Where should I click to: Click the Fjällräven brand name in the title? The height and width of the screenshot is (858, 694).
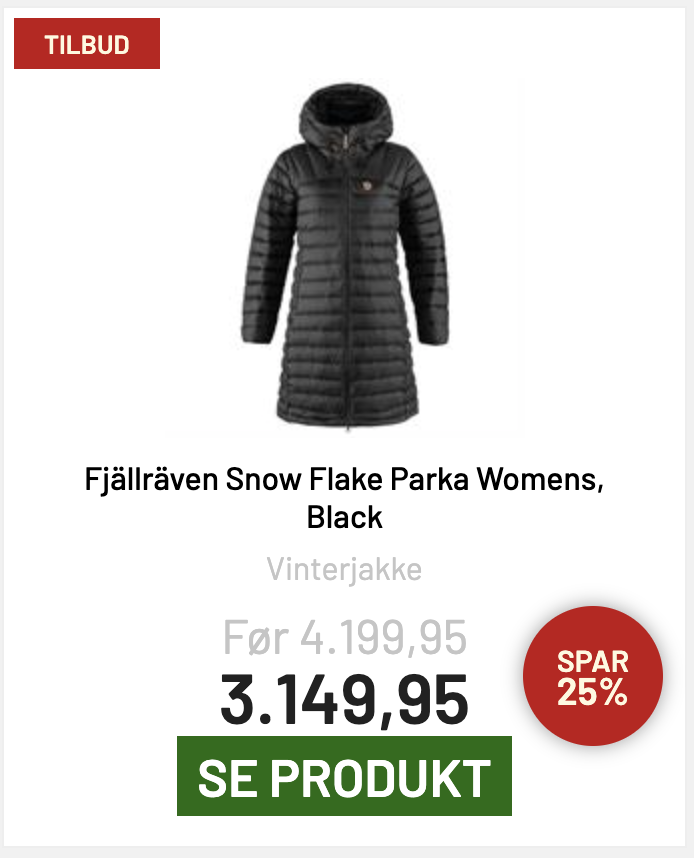tap(152, 479)
